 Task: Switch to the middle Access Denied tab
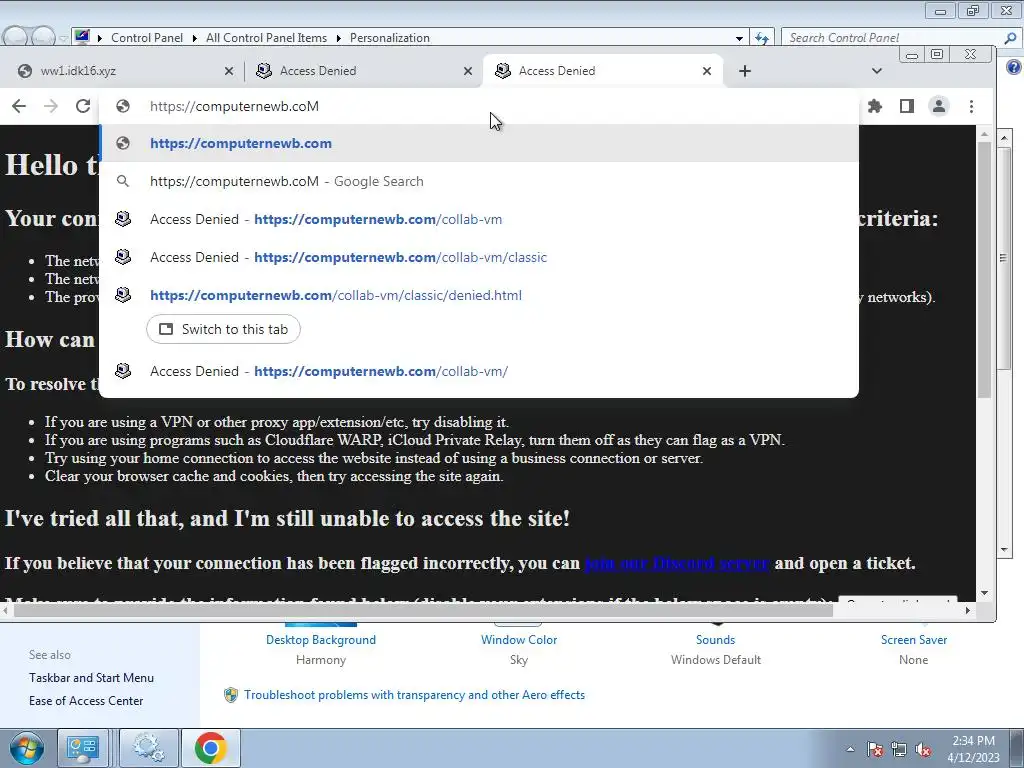pyautogui.click(x=362, y=71)
